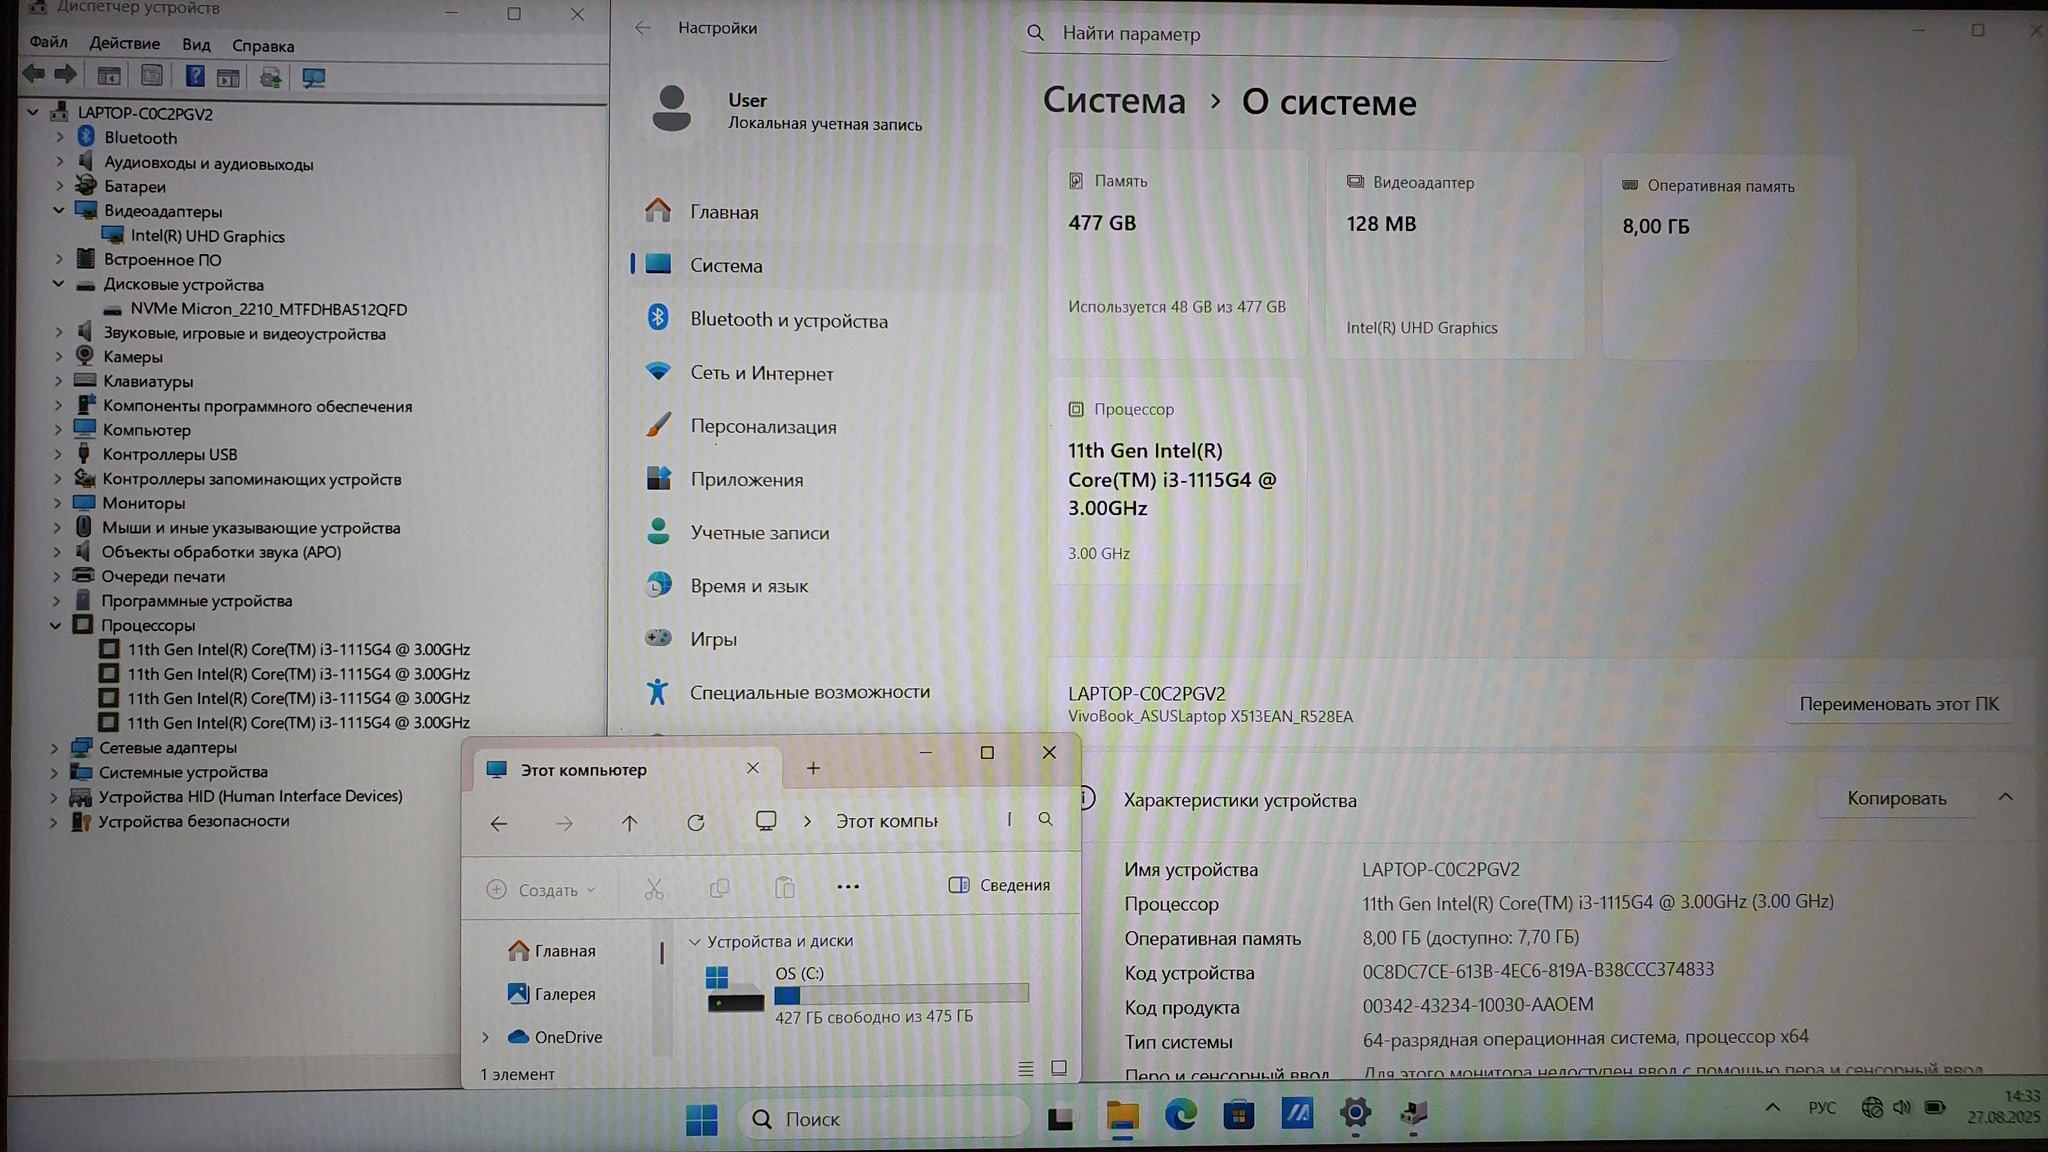Collapse the Процессоры tree node
Screen dimensions: 2048x1152
pyautogui.click(x=56, y=625)
